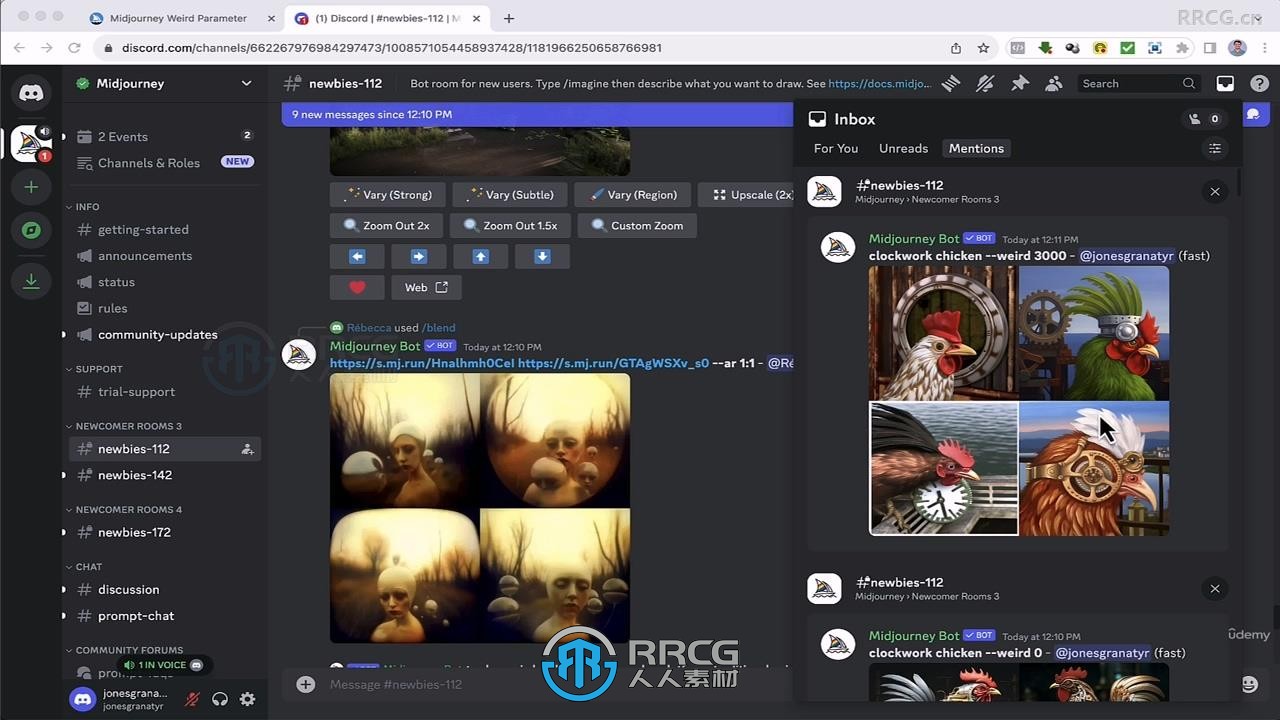
Task: Open the Help question mark icon
Action: point(1259,84)
